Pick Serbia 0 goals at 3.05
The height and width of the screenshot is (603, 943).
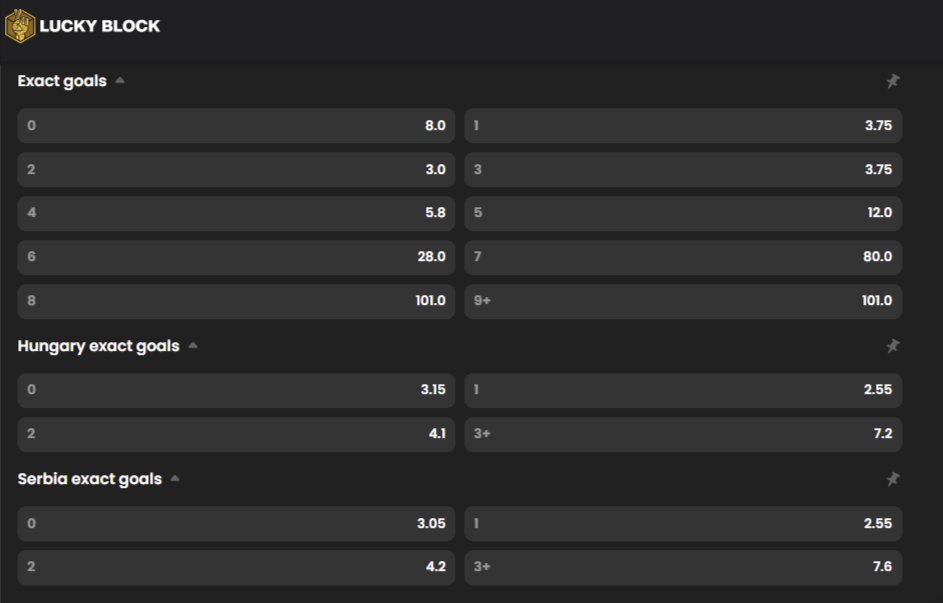pos(236,523)
